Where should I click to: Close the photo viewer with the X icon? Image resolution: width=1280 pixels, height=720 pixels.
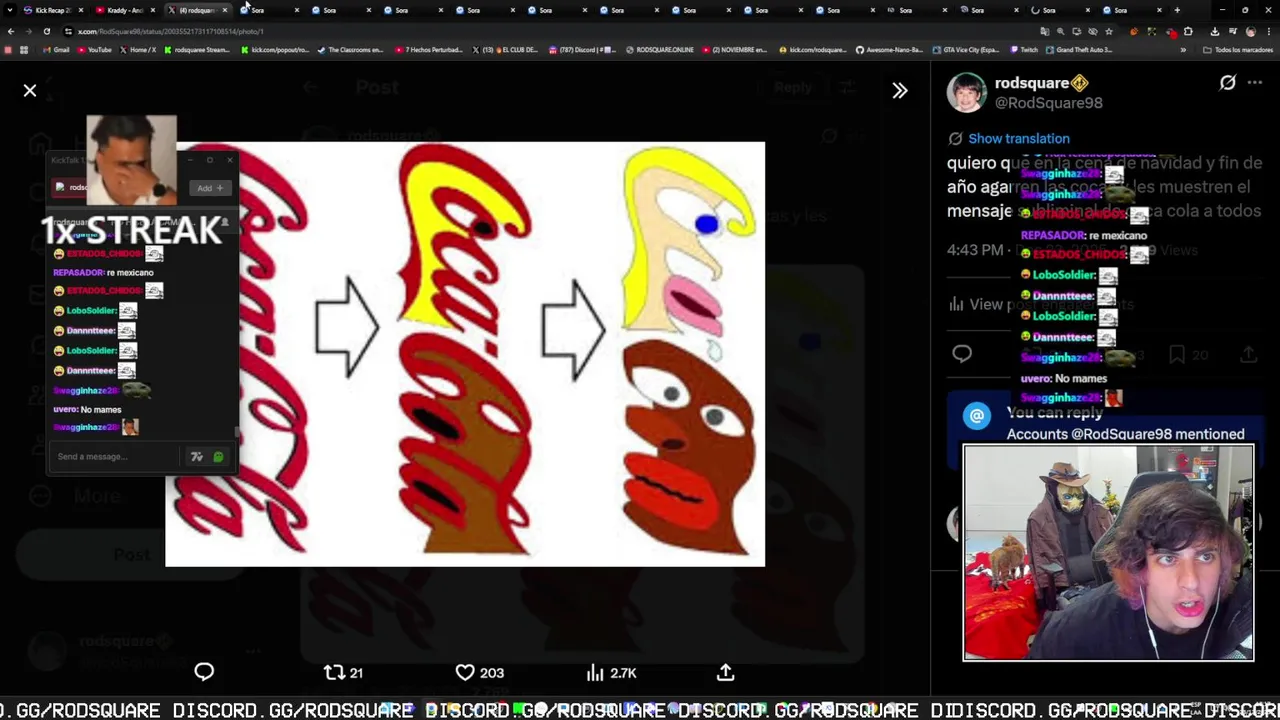30,91
